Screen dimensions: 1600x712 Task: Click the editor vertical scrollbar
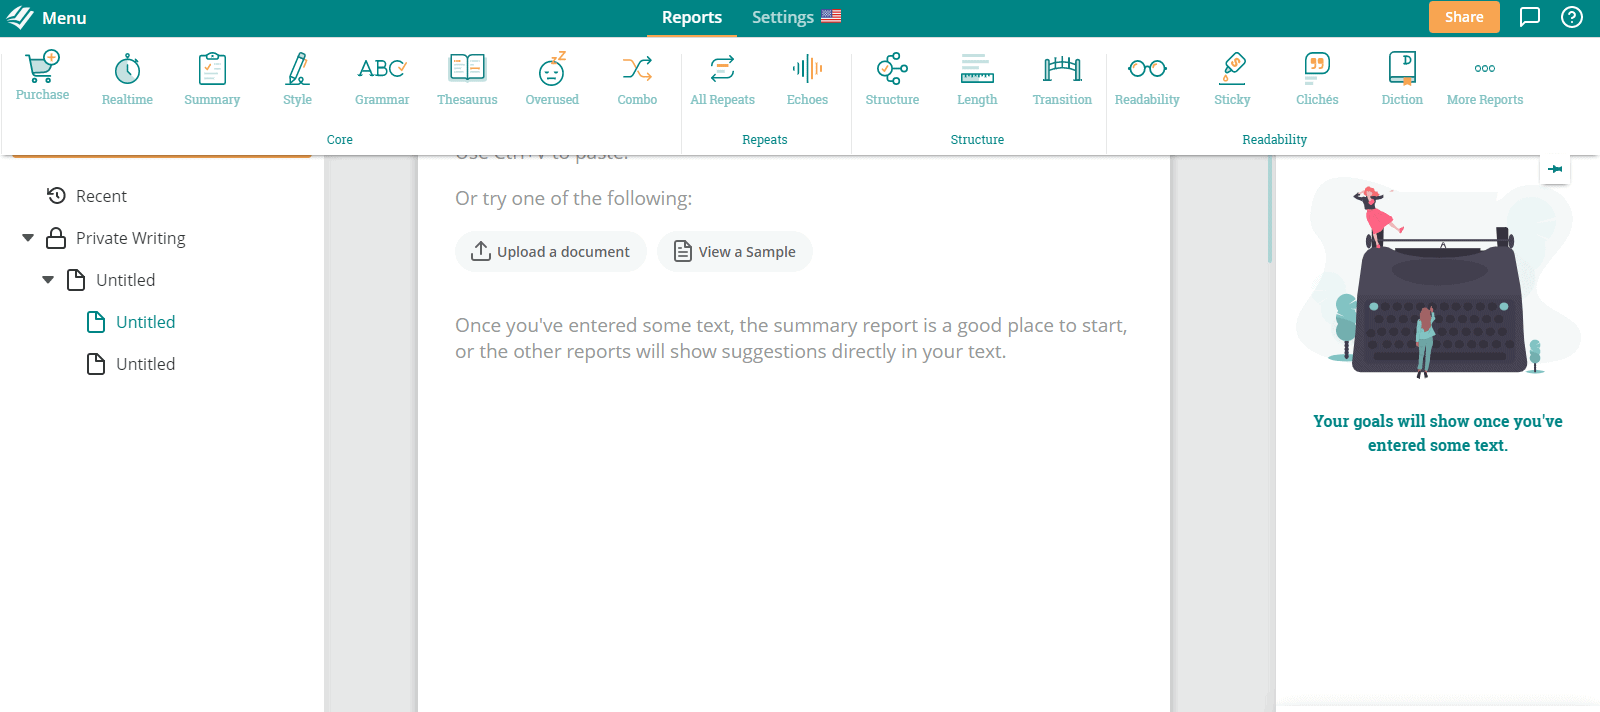click(x=1270, y=210)
